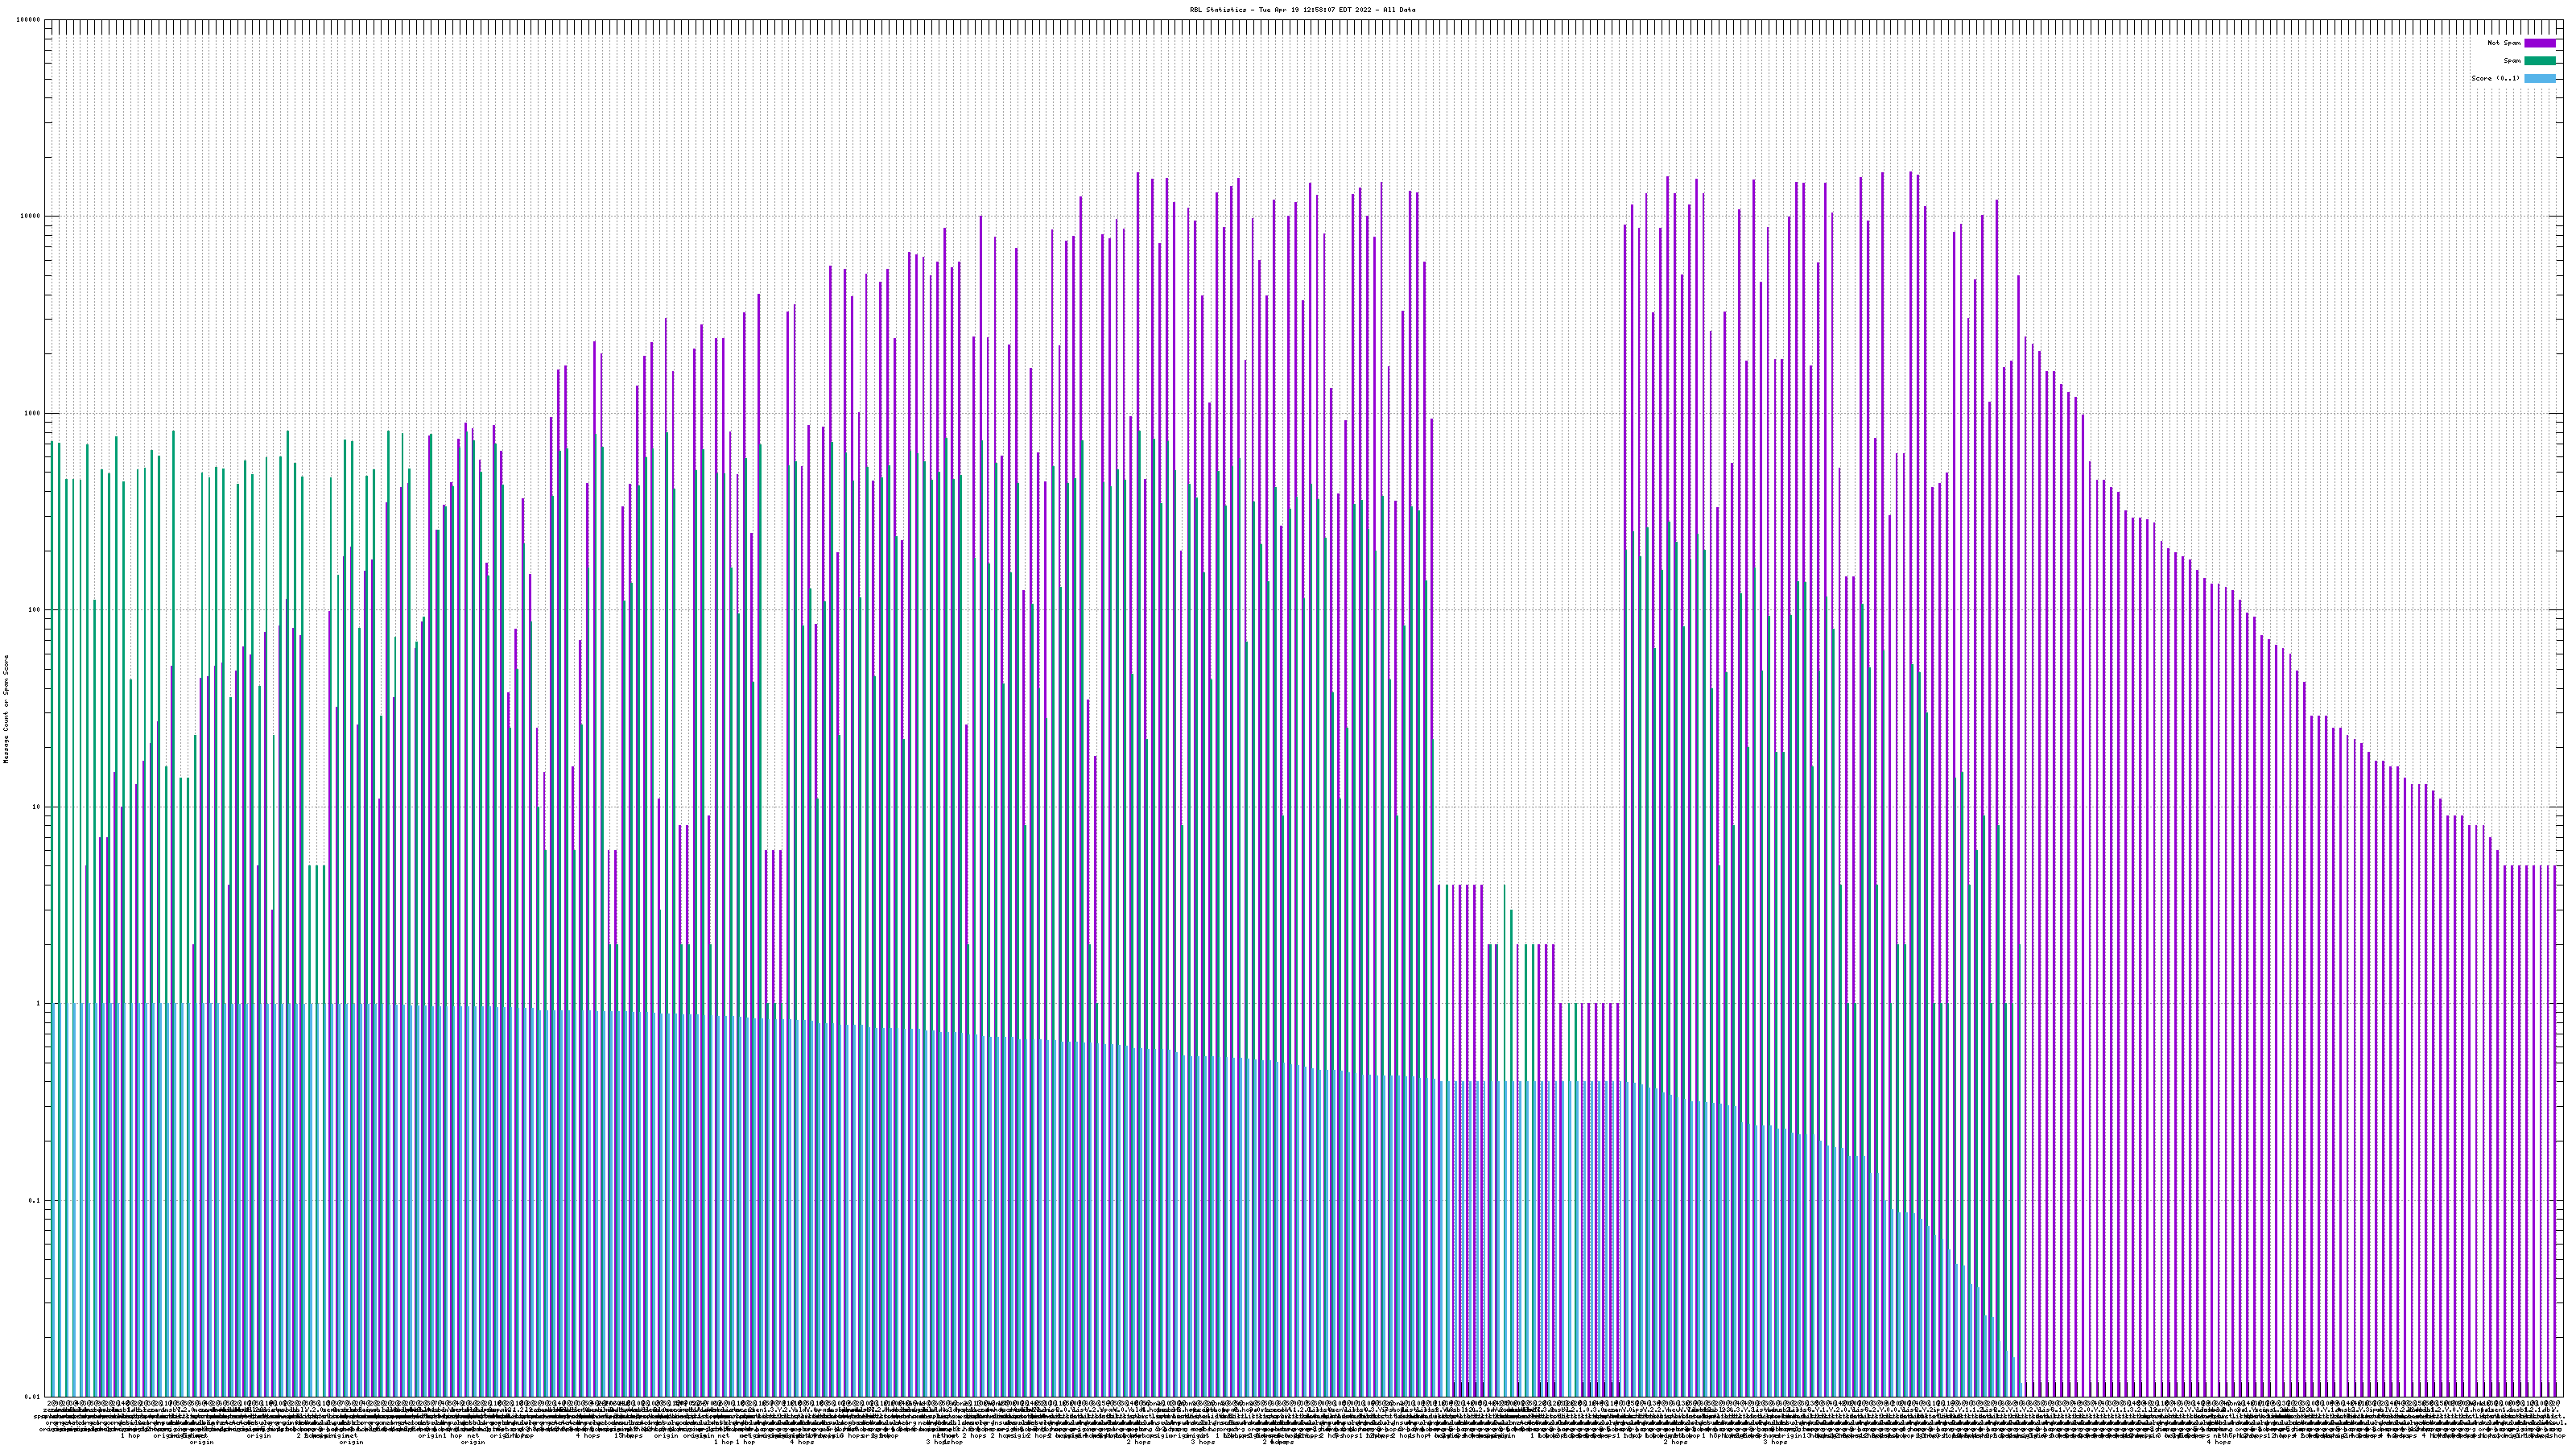Click the 0.1 y-axis tick label
The height and width of the screenshot is (1449, 2576).
35,1200
